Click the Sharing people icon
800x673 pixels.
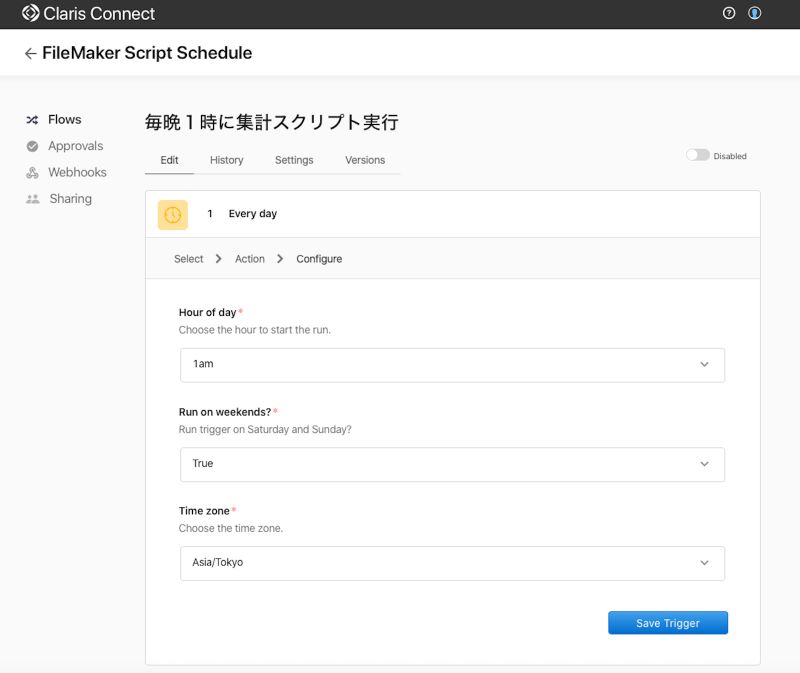(33, 199)
